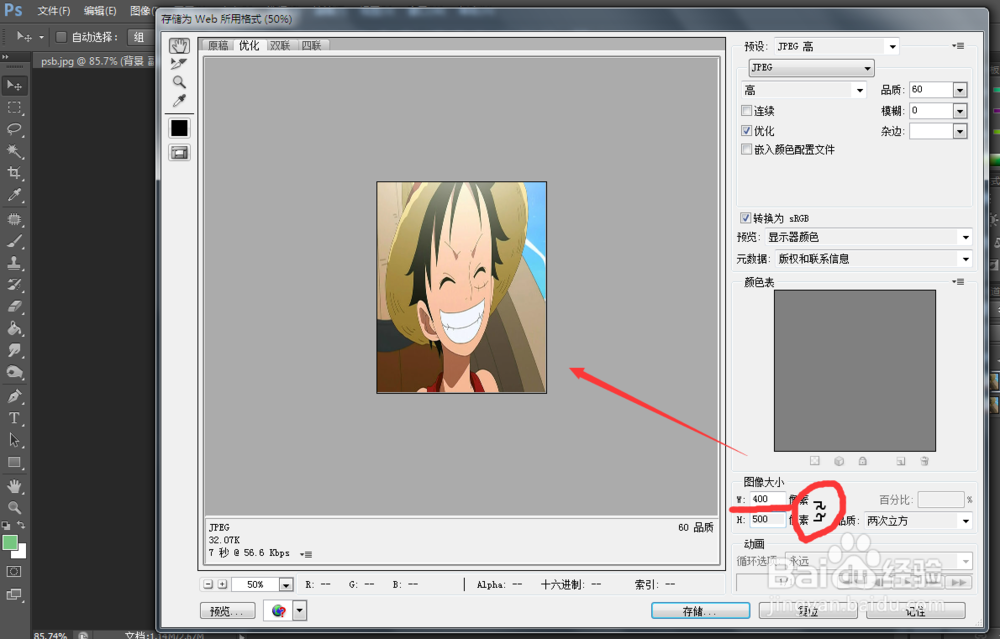Click zoom in plus button
The image size is (1000, 639).
(222, 584)
